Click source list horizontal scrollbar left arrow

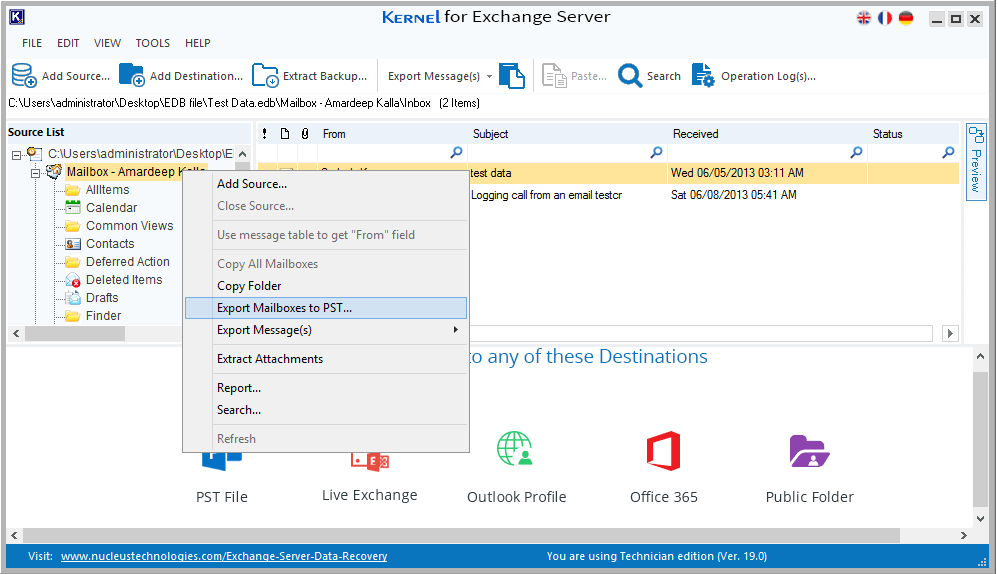pos(16,333)
